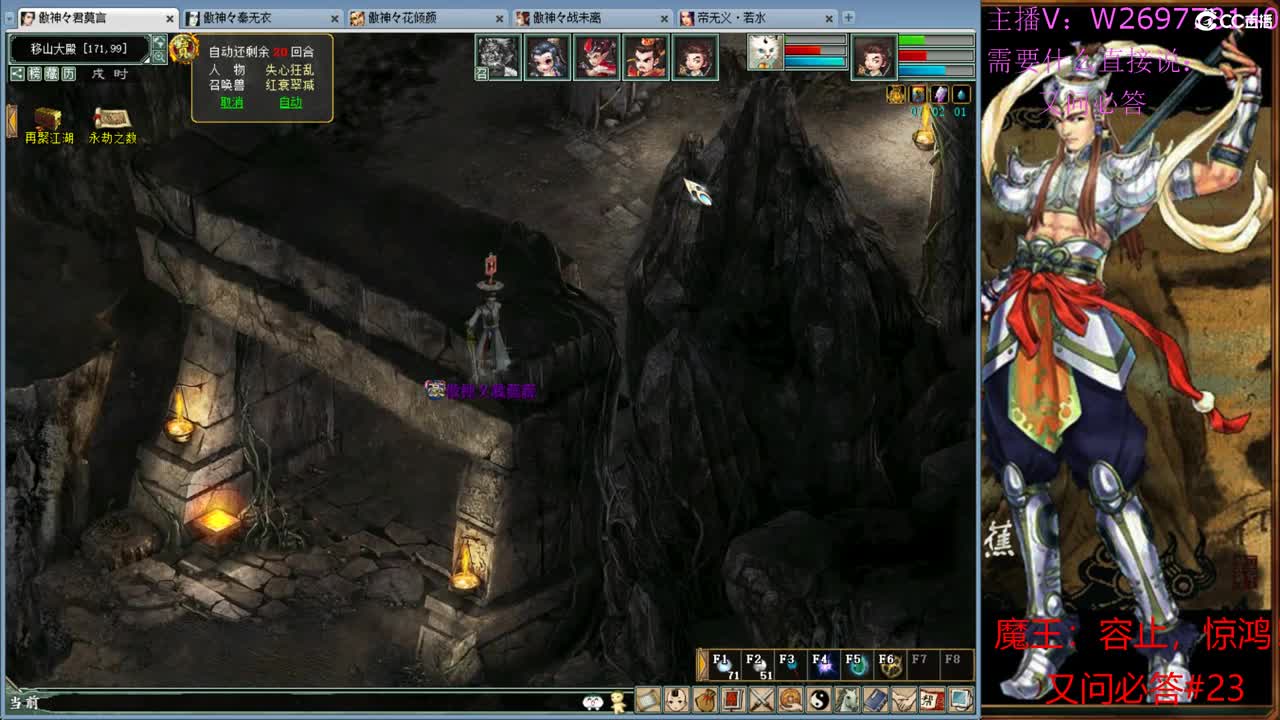The height and width of the screenshot is (720, 1280).
Task: Switch to the 傲神々战未离 tab
Action: (593, 18)
